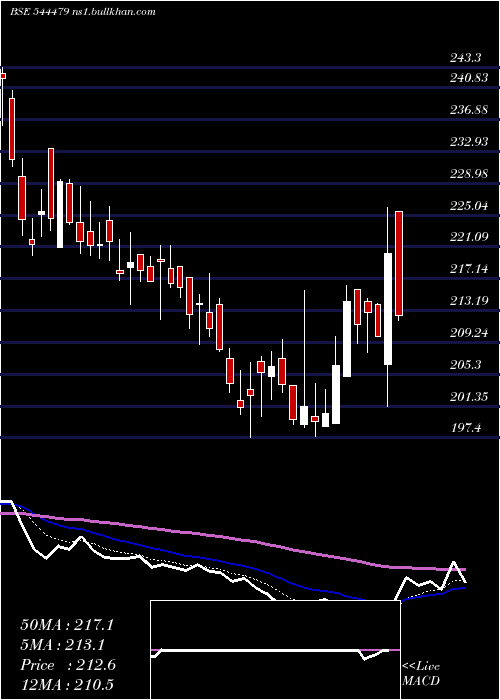The width and height of the screenshot is (500, 700).
Task: Click the Price : 212.6 readout
Action: point(68,665)
